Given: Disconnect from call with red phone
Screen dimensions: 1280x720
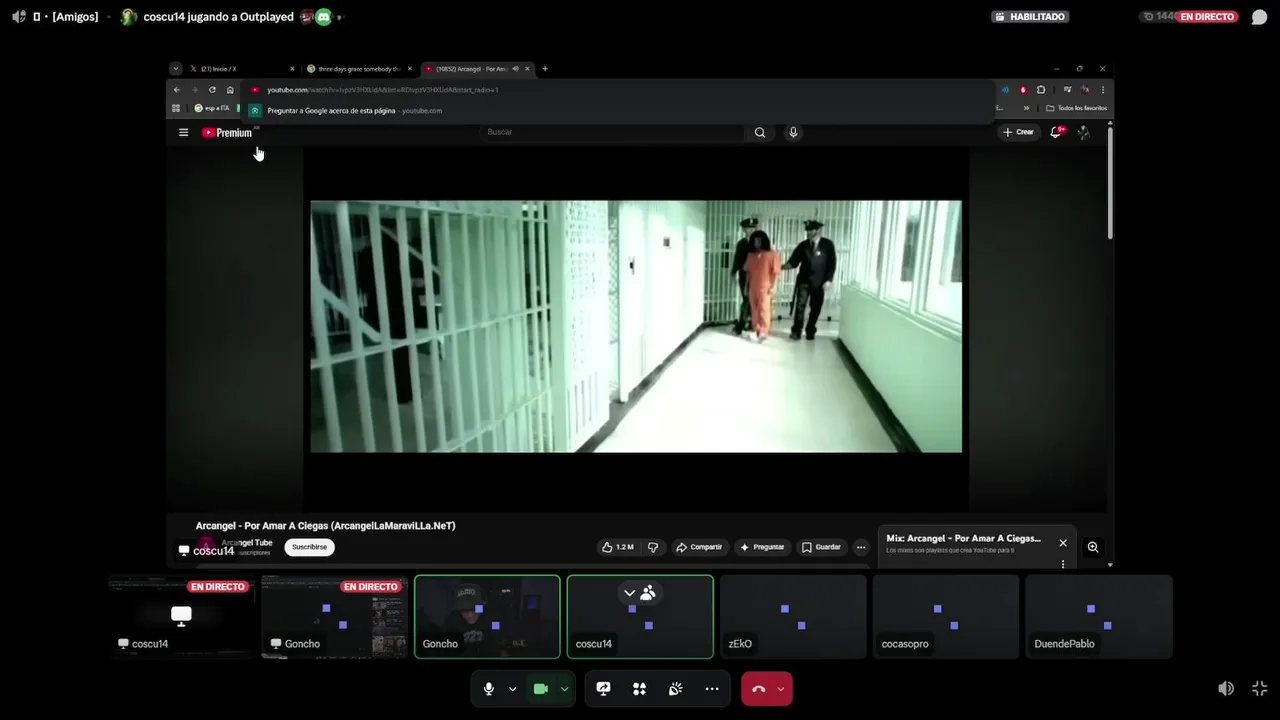Looking at the screenshot, I should (x=758, y=689).
